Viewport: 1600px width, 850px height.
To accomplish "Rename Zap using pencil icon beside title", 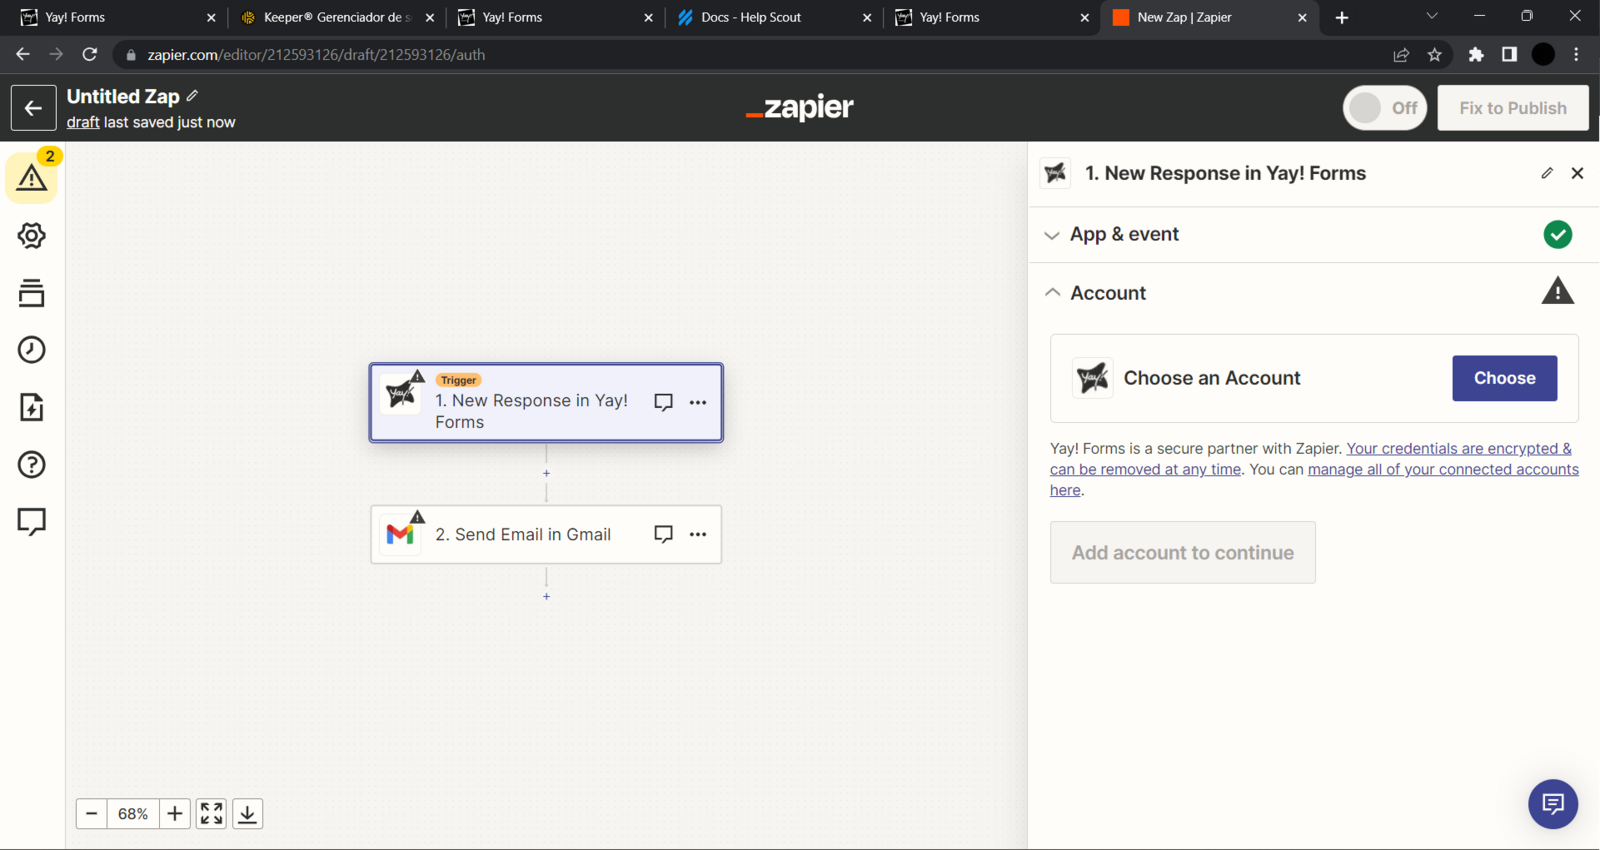I will click(193, 96).
